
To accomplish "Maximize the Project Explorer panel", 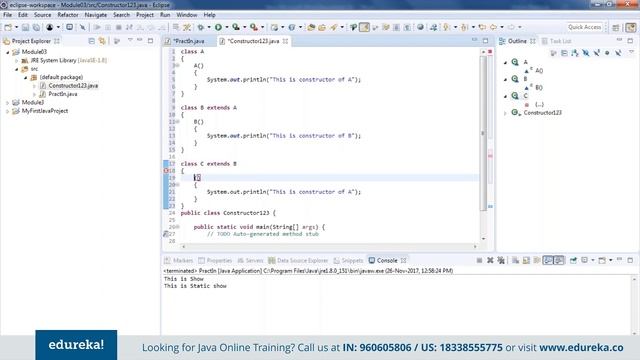I will click(151, 40).
